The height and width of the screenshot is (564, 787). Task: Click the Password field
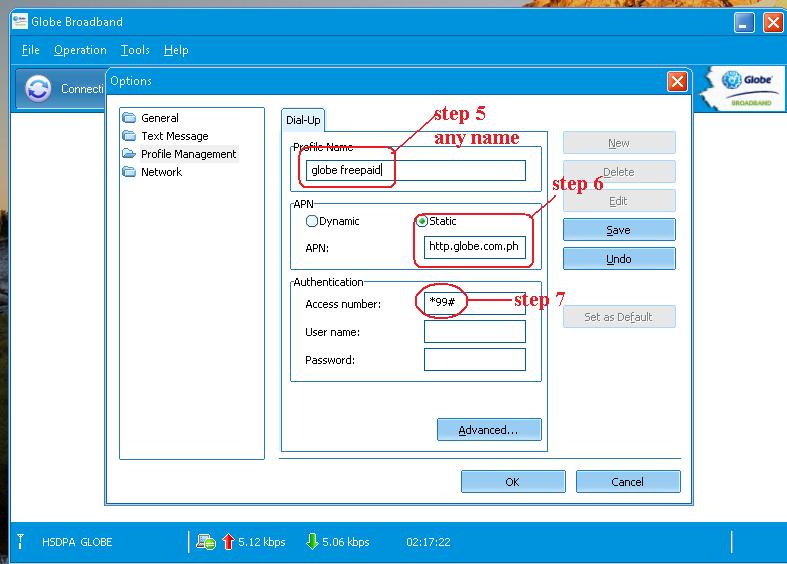click(474, 360)
